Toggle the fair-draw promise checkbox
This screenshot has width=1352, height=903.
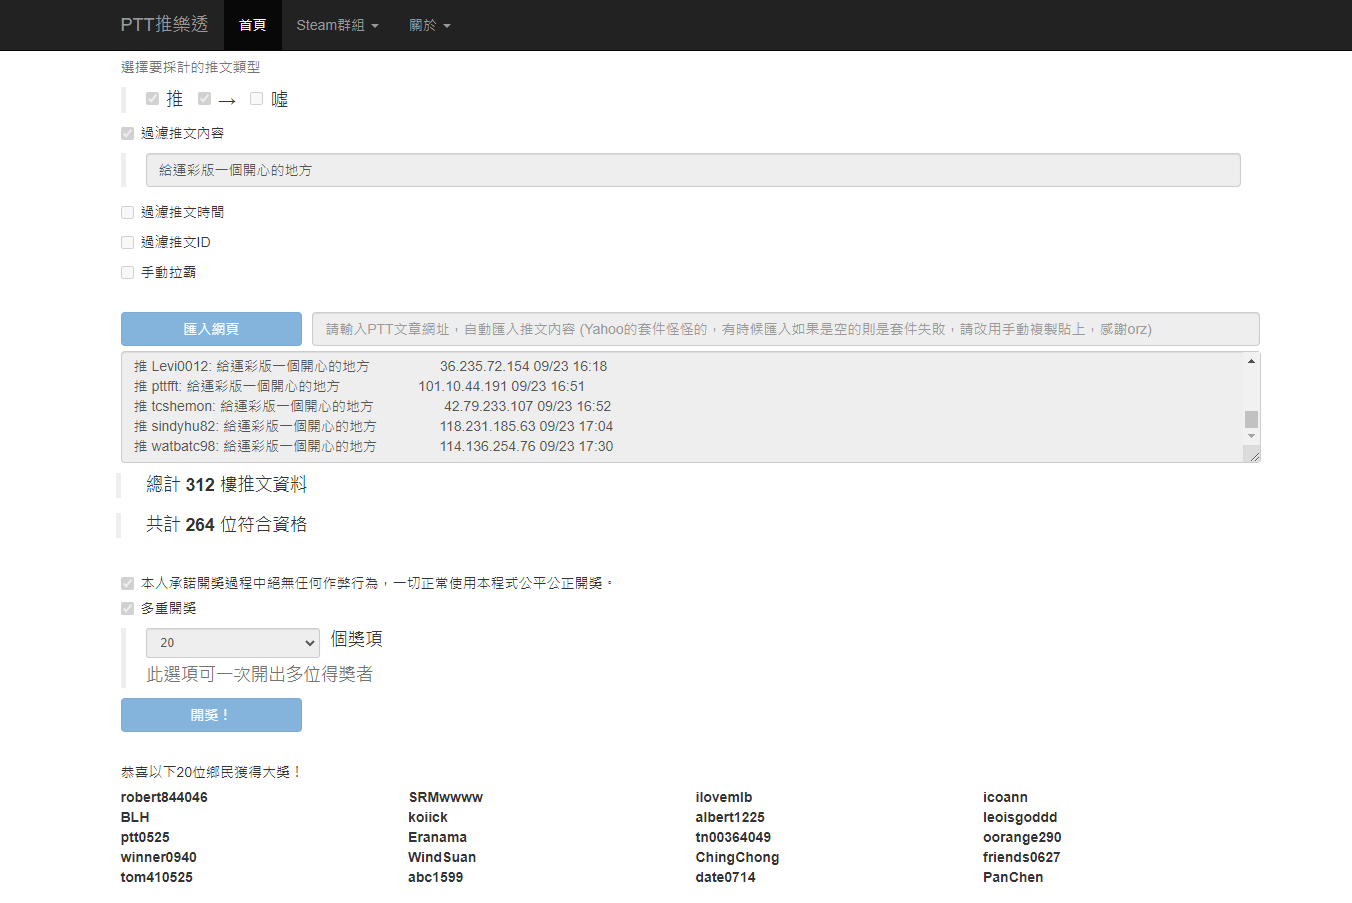pyautogui.click(x=127, y=583)
